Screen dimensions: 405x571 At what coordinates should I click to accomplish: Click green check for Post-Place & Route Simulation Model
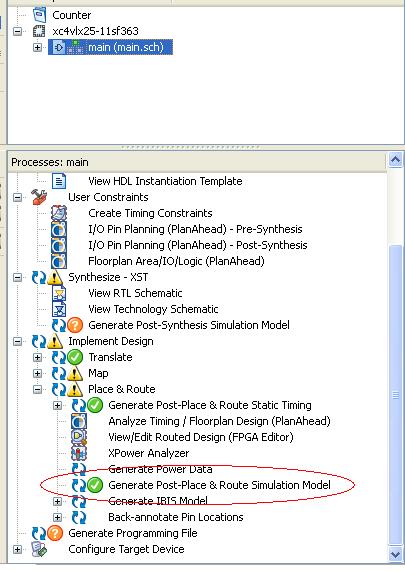pyautogui.click(x=95, y=485)
